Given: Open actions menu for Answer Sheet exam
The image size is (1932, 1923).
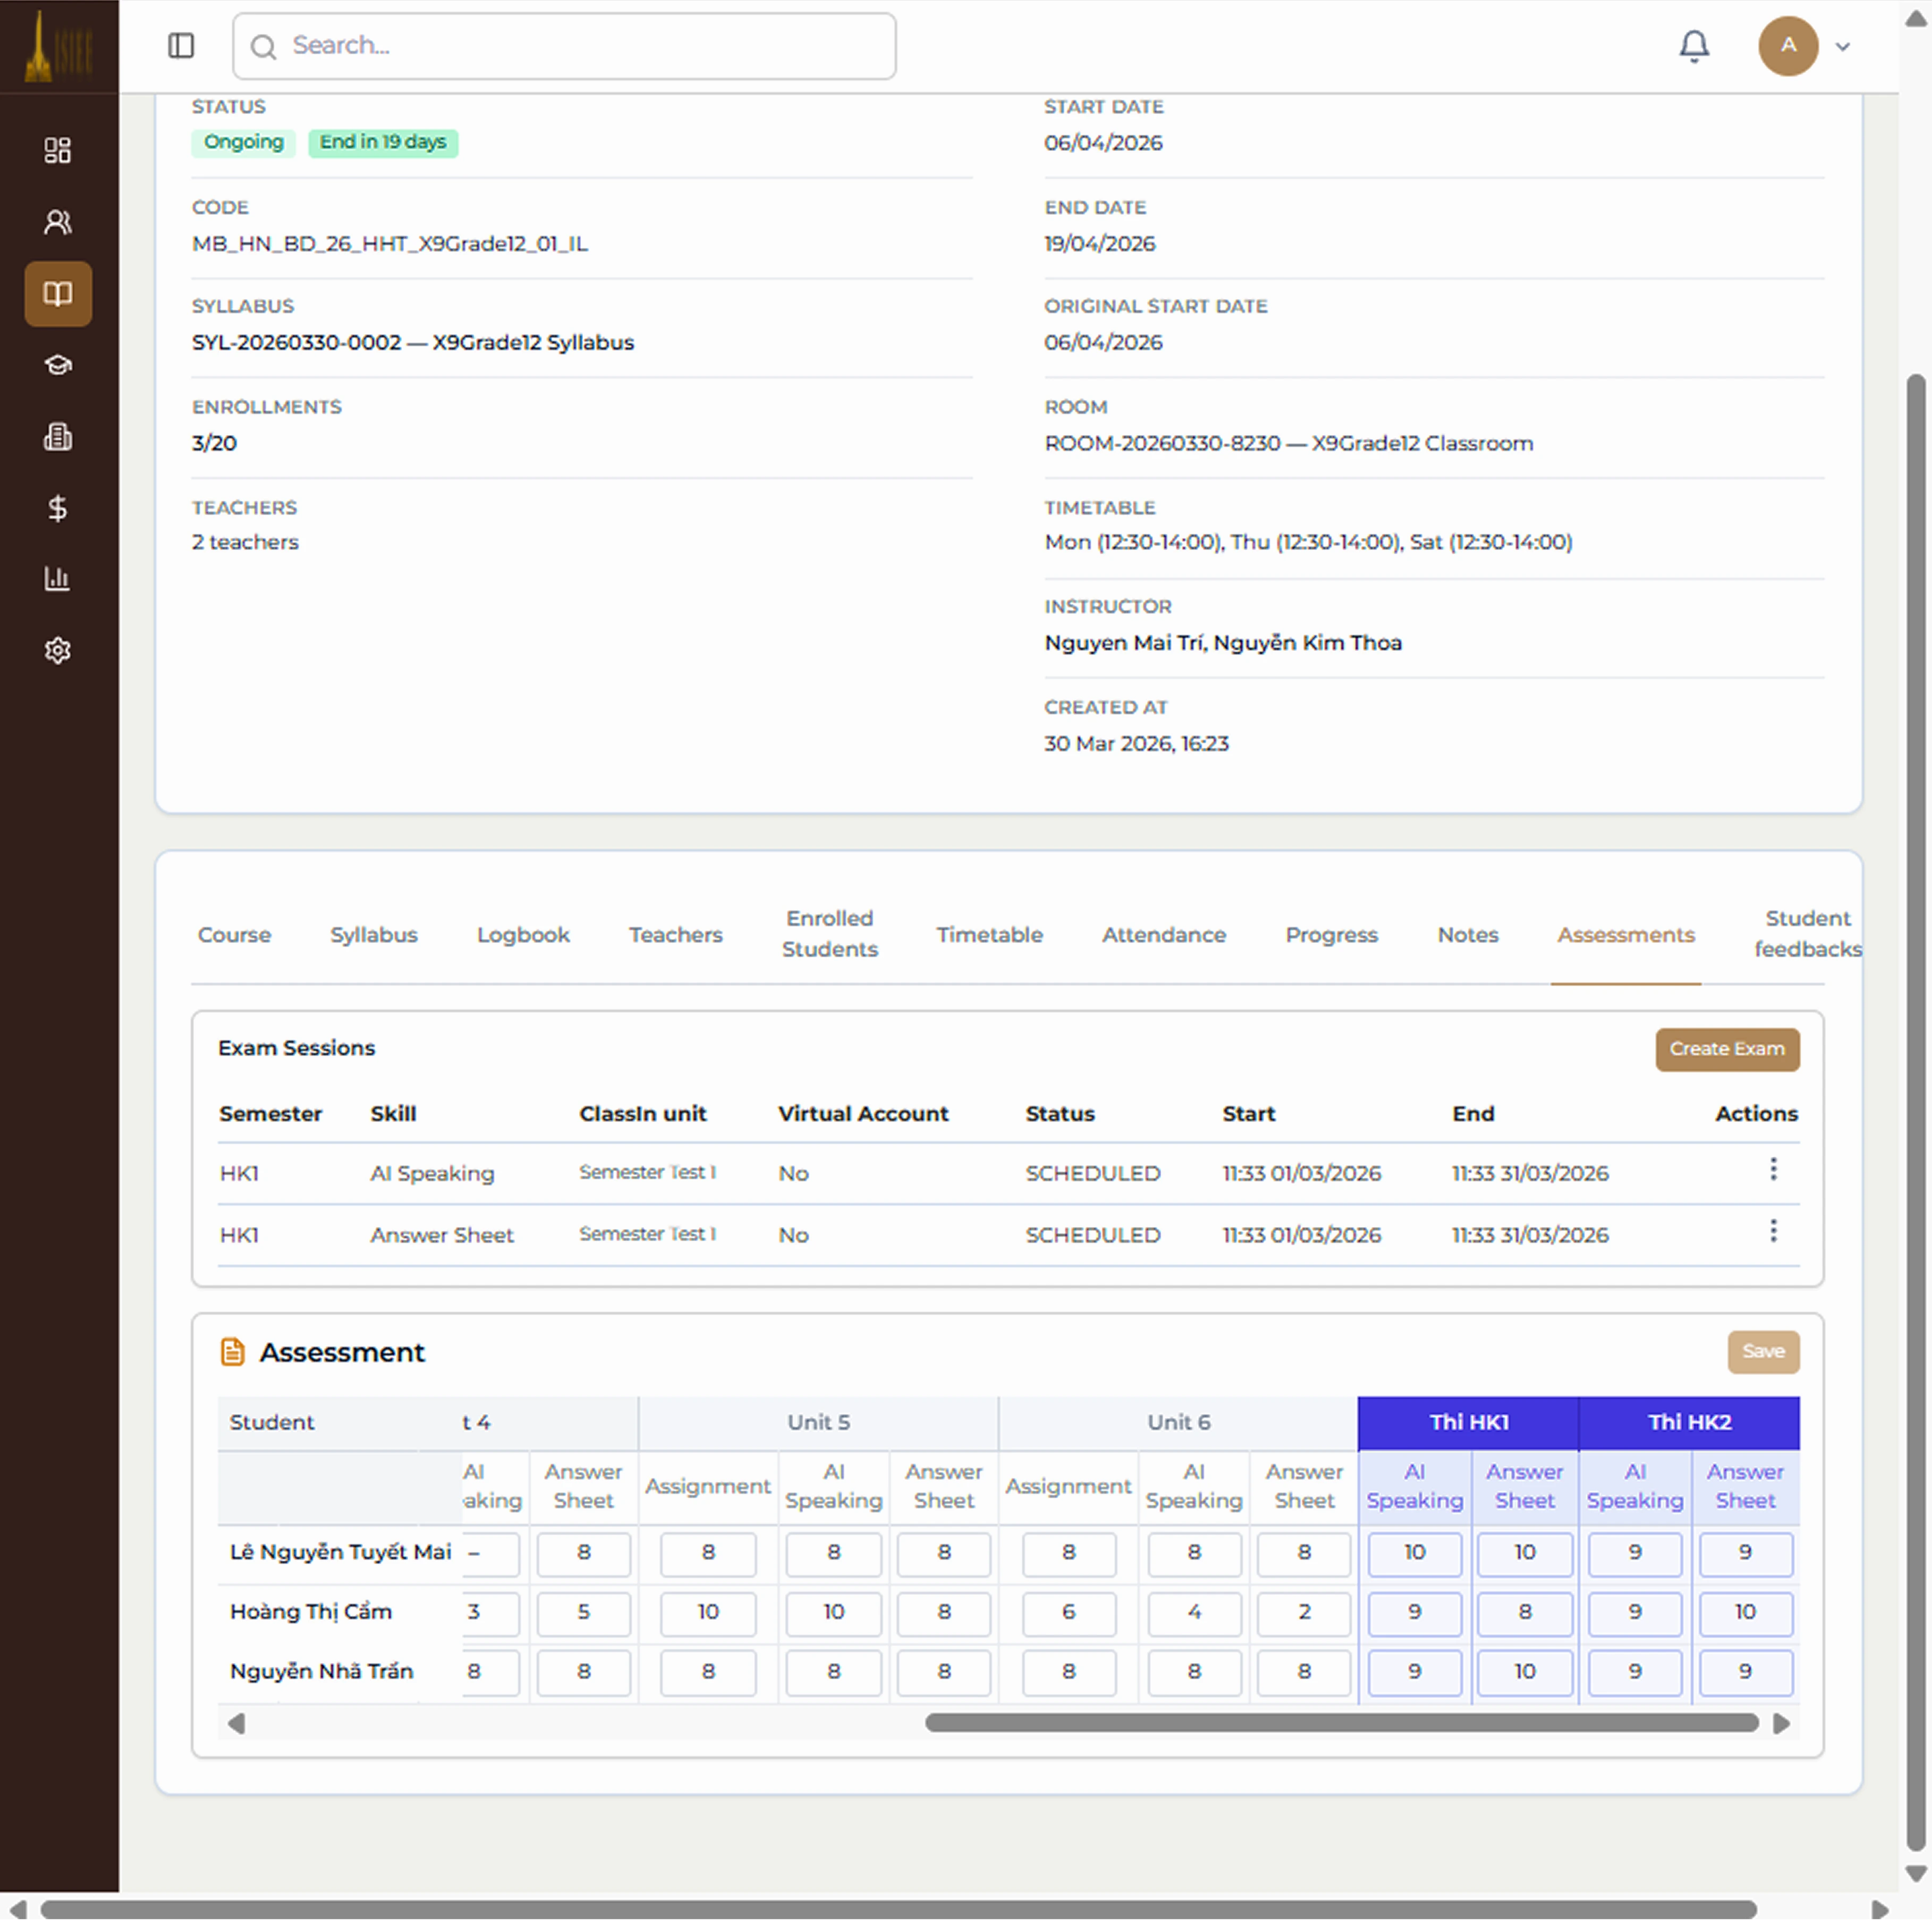Looking at the screenshot, I should pyautogui.click(x=1773, y=1231).
